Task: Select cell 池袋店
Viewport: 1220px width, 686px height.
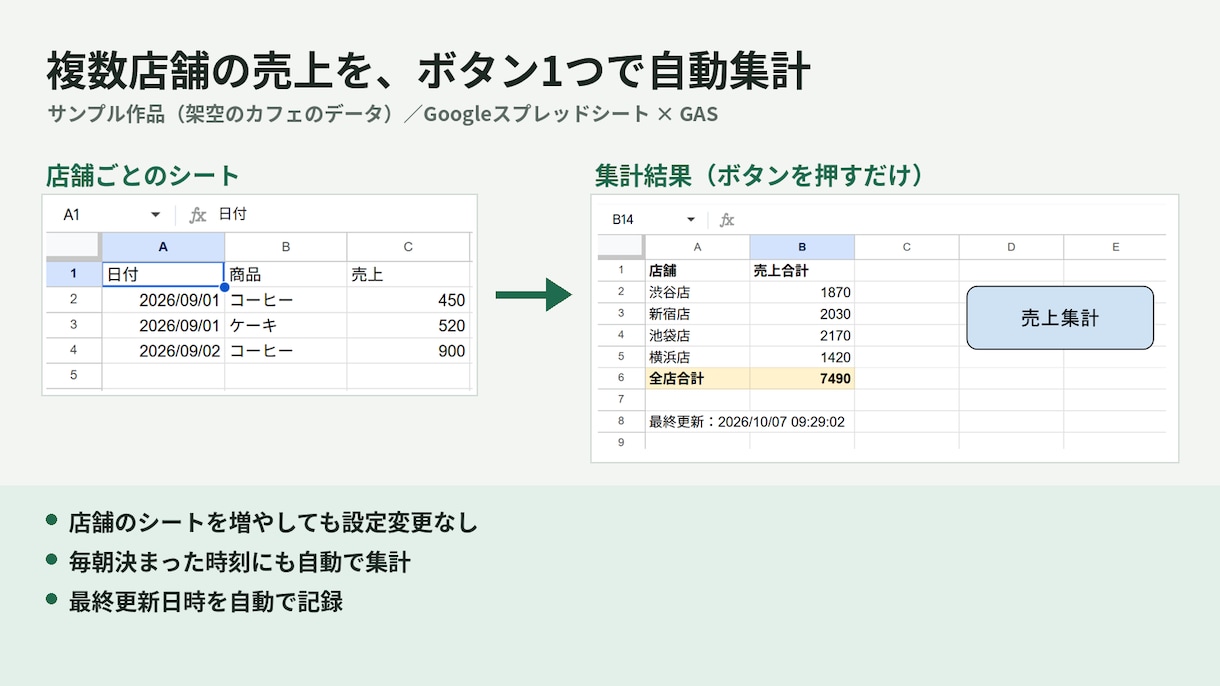Action: click(x=697, y=335)
